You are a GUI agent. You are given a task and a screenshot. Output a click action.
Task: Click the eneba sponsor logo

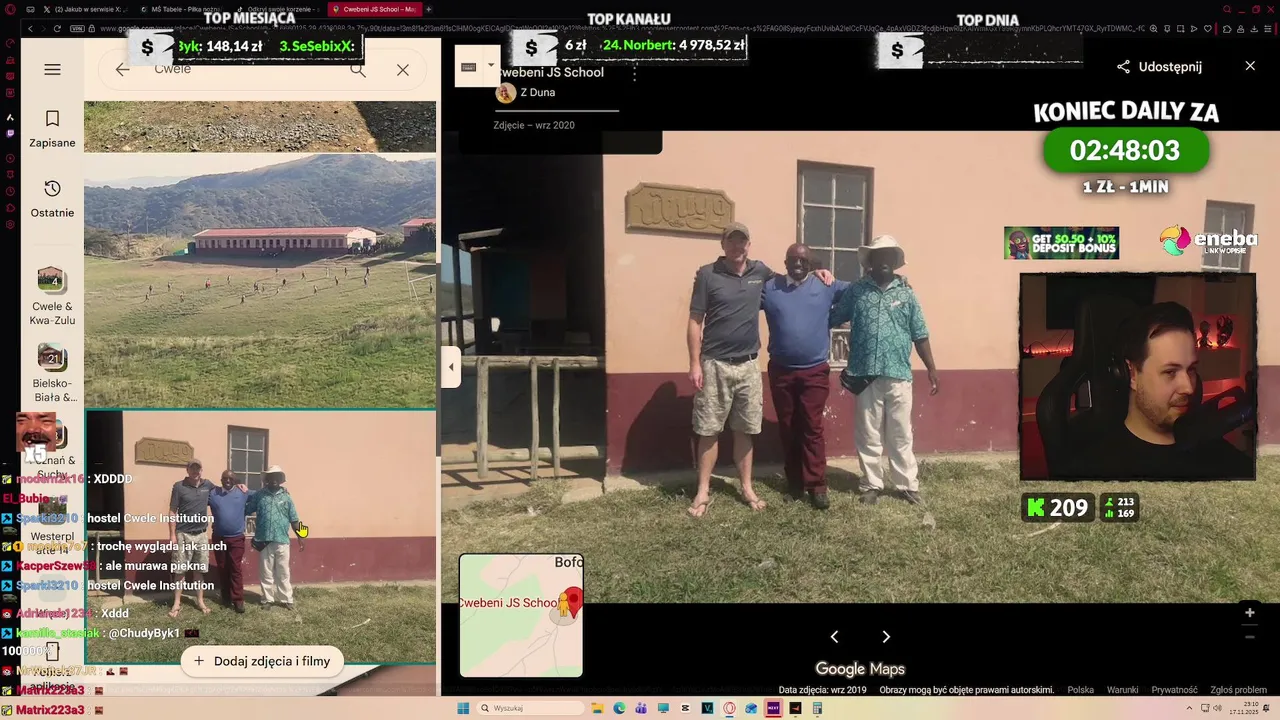[1208, 241]
